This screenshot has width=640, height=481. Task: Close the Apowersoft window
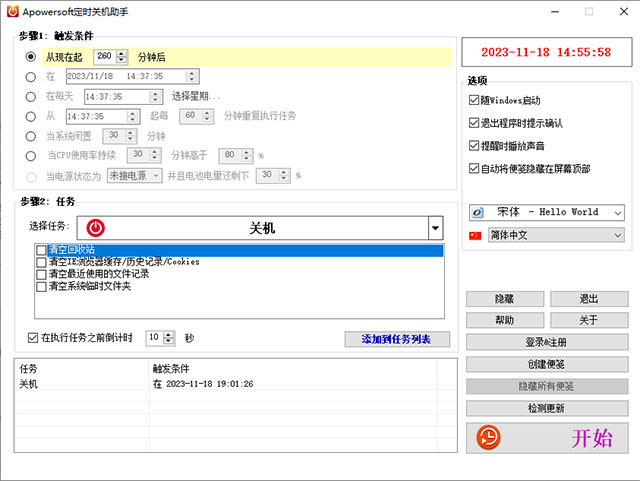click(624, 12)
